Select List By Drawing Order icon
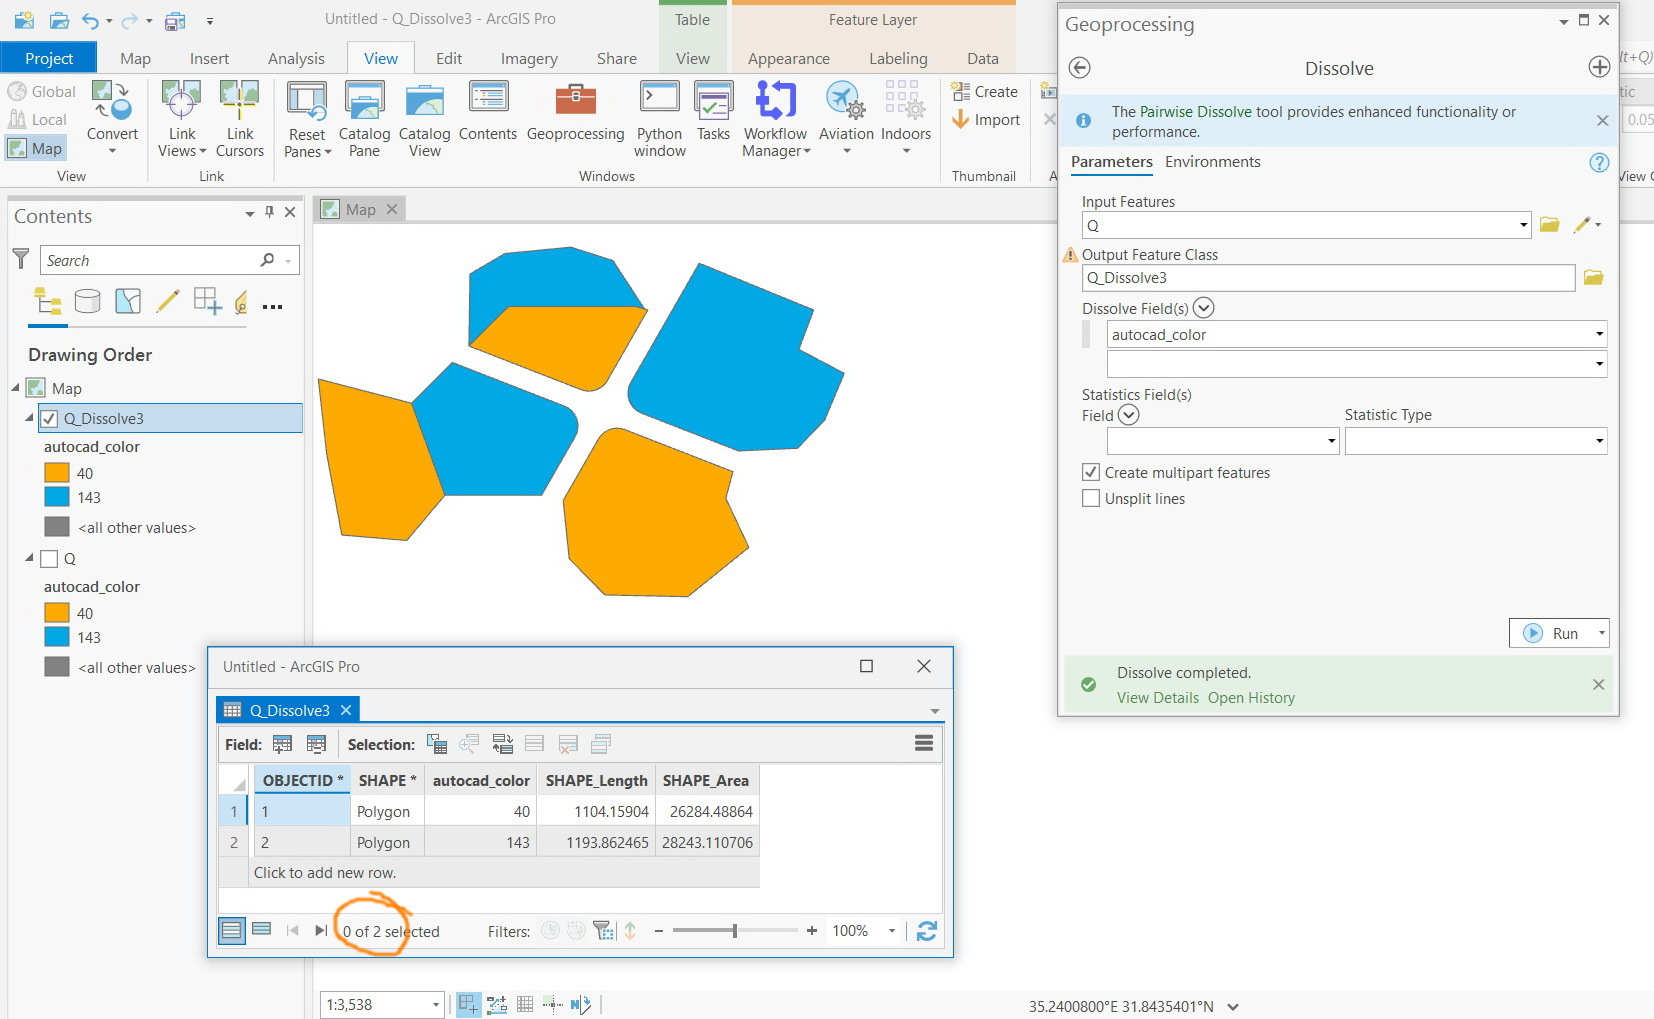The image size is (1654, 1019). click(48, 301)
